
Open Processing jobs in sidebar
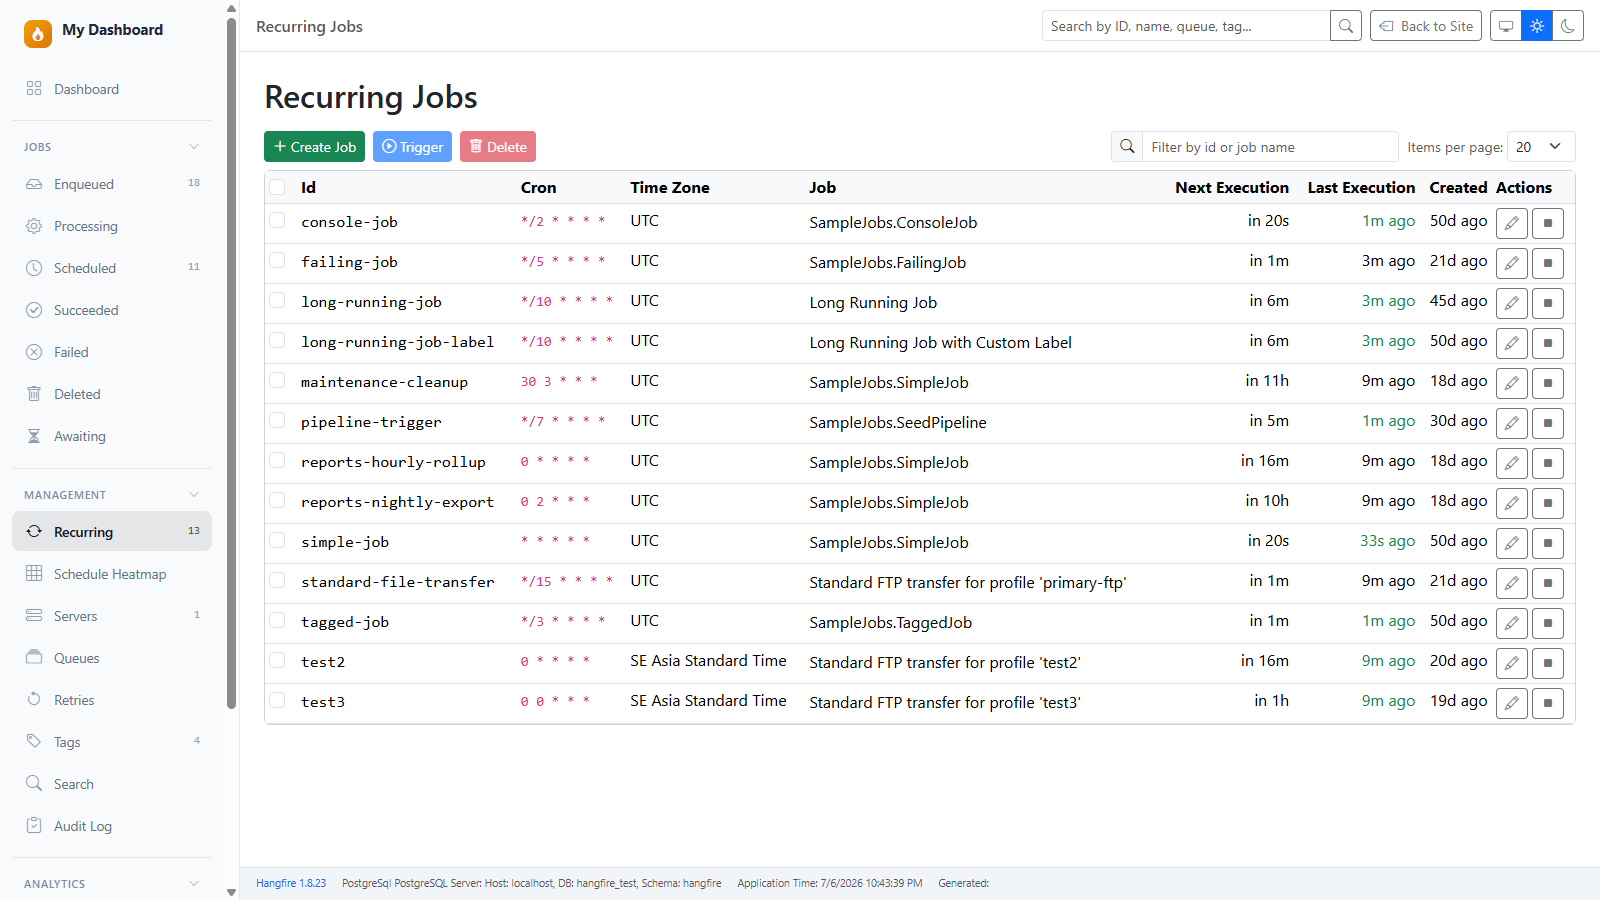(112, 226)
